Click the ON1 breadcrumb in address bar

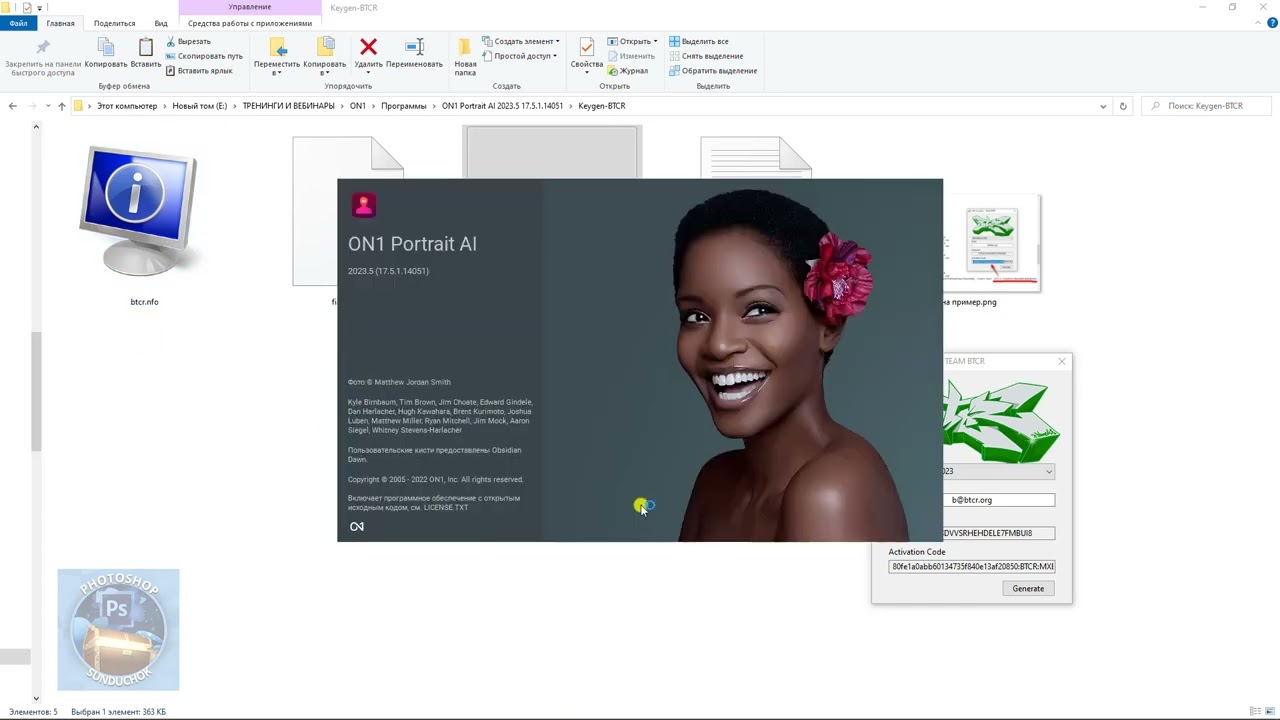pyautogui.click(x=357, y=106)
